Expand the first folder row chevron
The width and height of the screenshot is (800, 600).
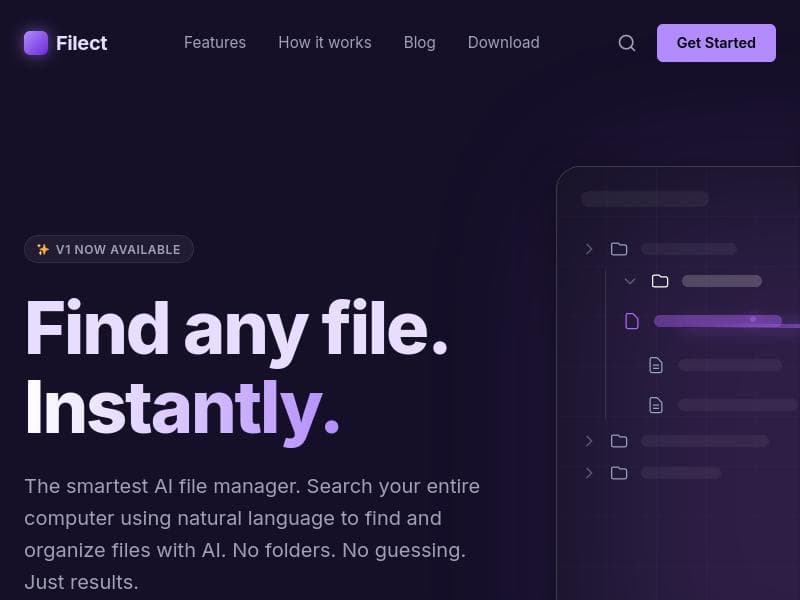click(589, 249)
